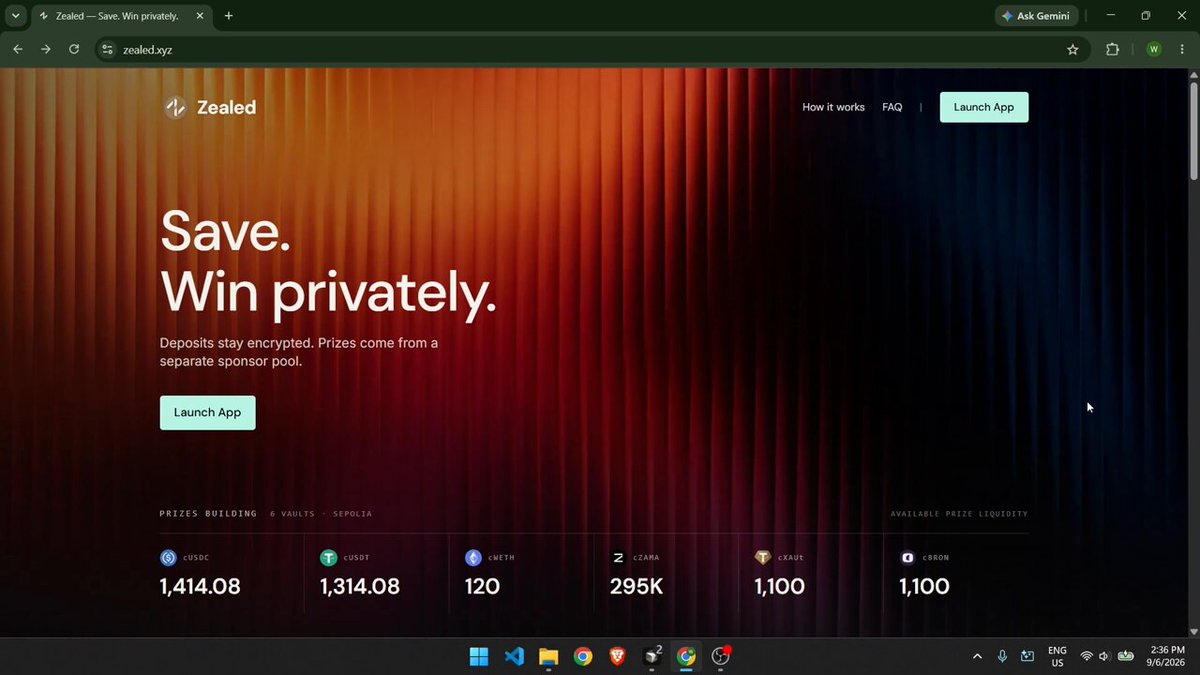Screen dimensions: 1200x675
Task: Bookmark this page with the star icon
Action: [1073, 49]
